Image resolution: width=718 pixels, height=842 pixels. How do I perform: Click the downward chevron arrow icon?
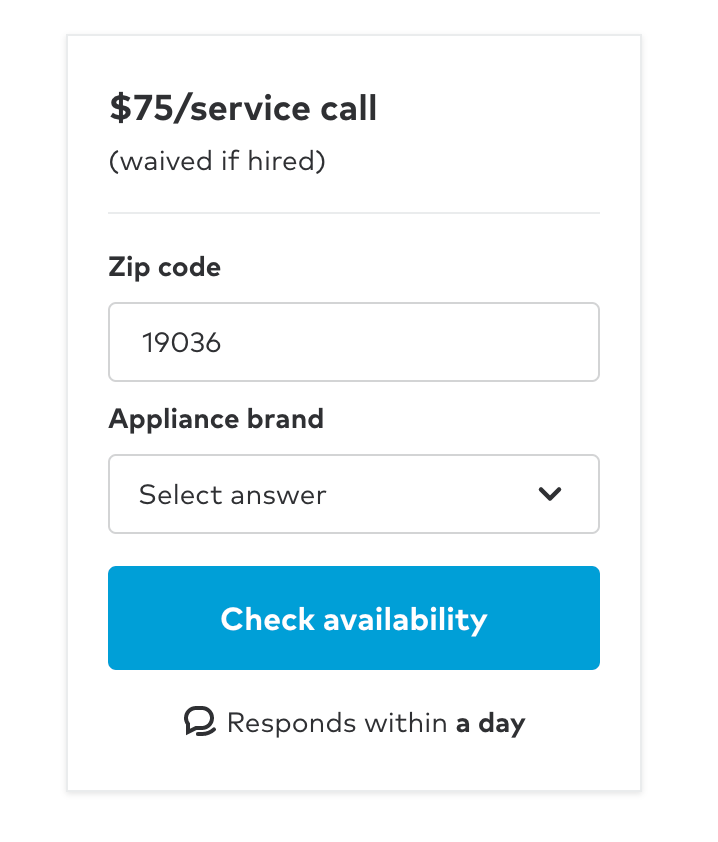(550, 494)
